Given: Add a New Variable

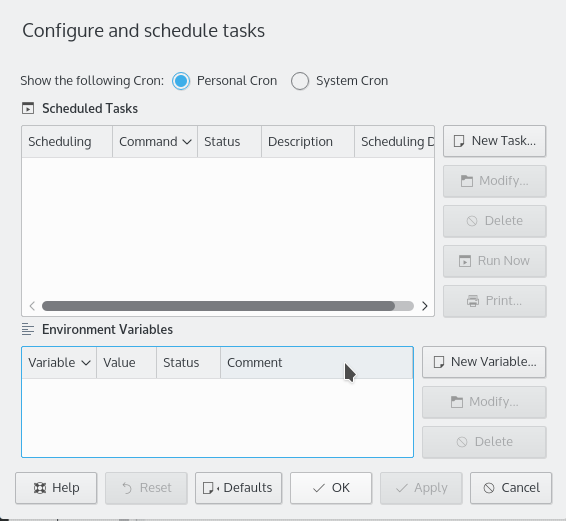Looking at the screenshot, I should 484,362.
